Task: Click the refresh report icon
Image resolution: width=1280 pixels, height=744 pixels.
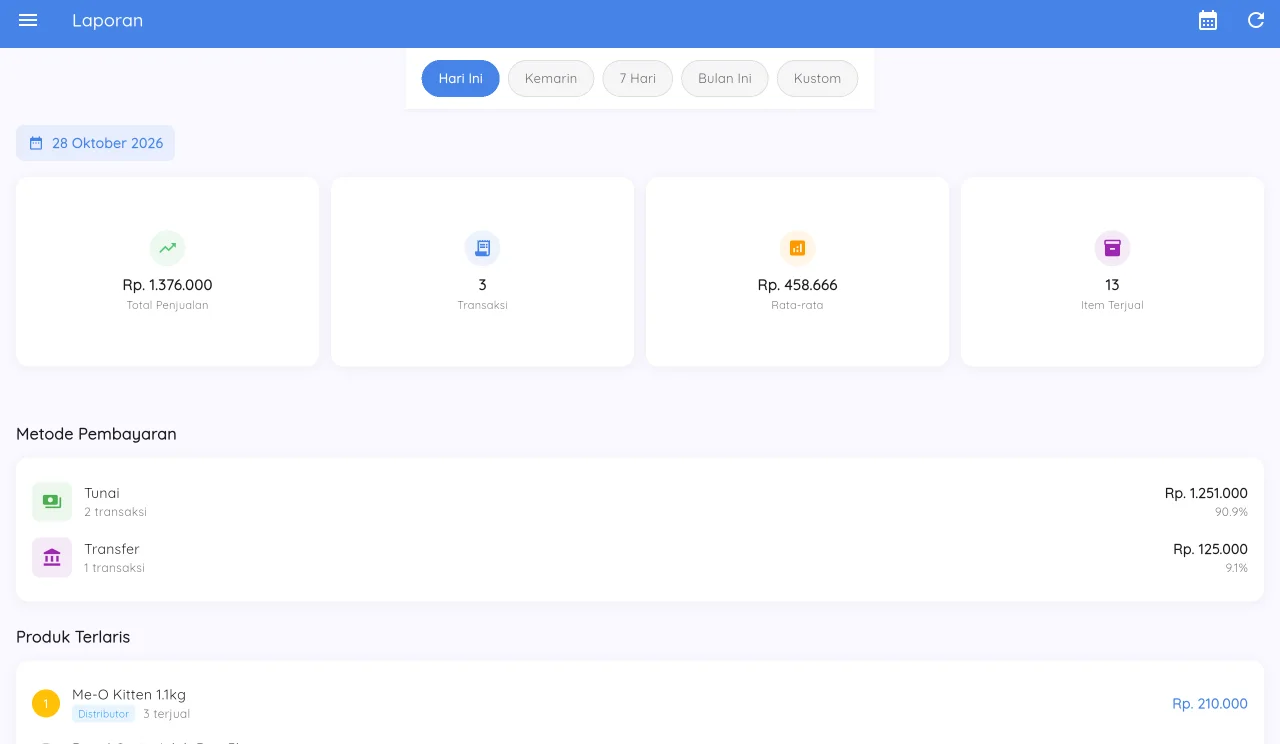Action: click(x=1256, y=20)
